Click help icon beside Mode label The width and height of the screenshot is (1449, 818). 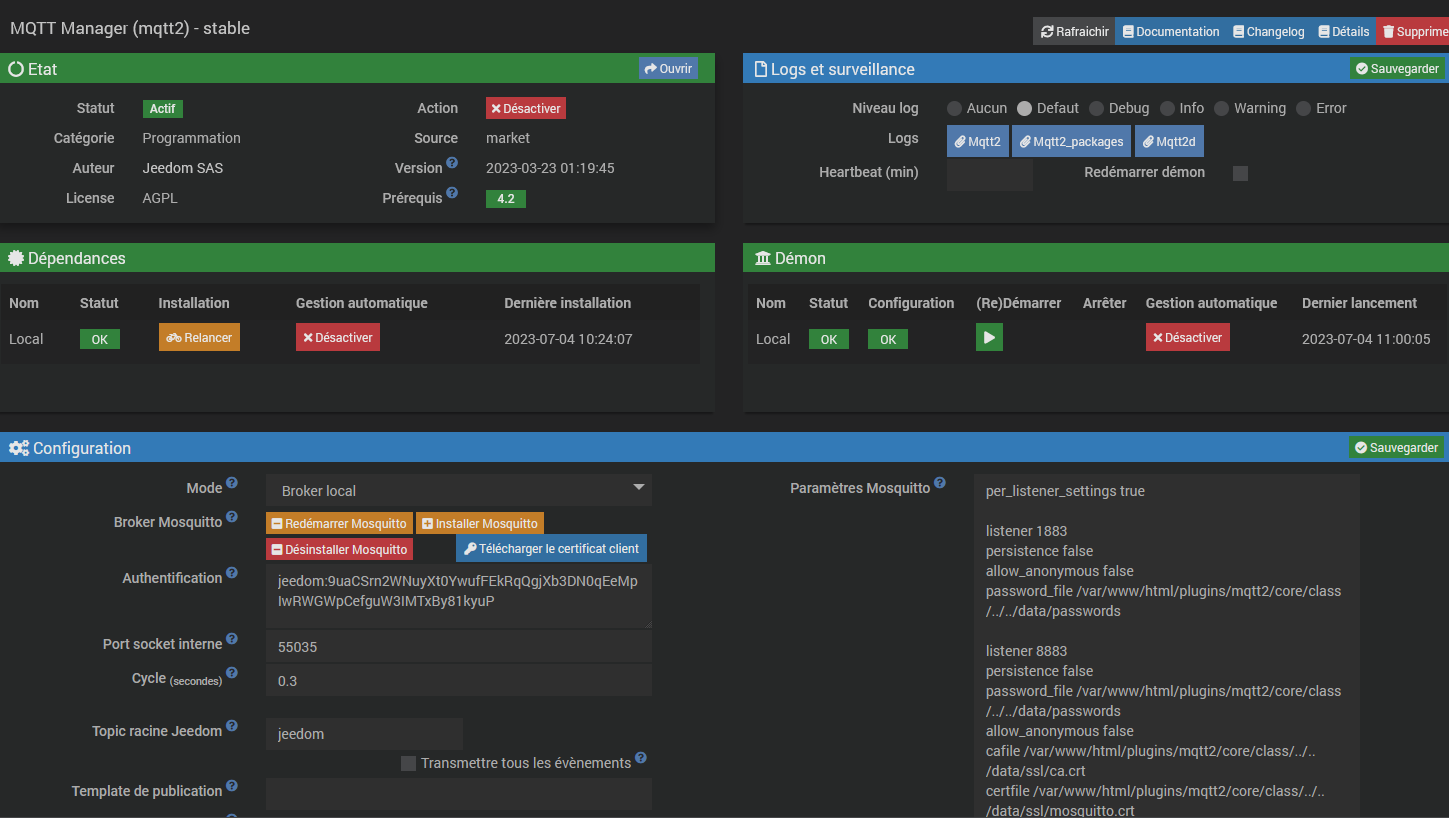pos(232,483)
